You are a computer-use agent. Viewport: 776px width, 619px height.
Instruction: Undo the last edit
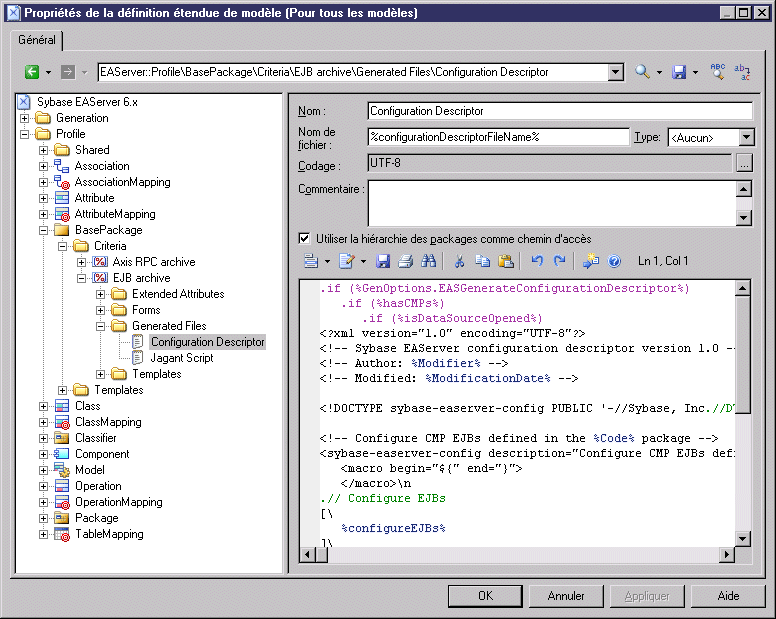click(x=537, y=261)
